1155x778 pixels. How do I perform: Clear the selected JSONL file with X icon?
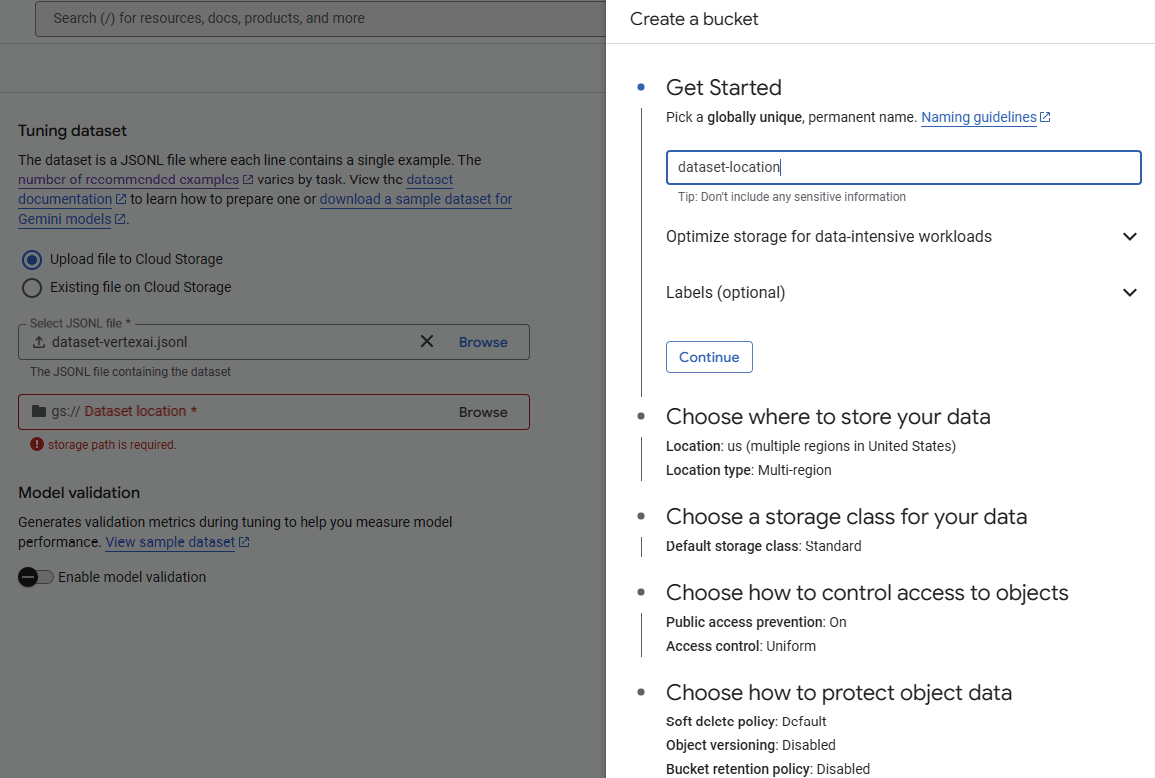427,342
